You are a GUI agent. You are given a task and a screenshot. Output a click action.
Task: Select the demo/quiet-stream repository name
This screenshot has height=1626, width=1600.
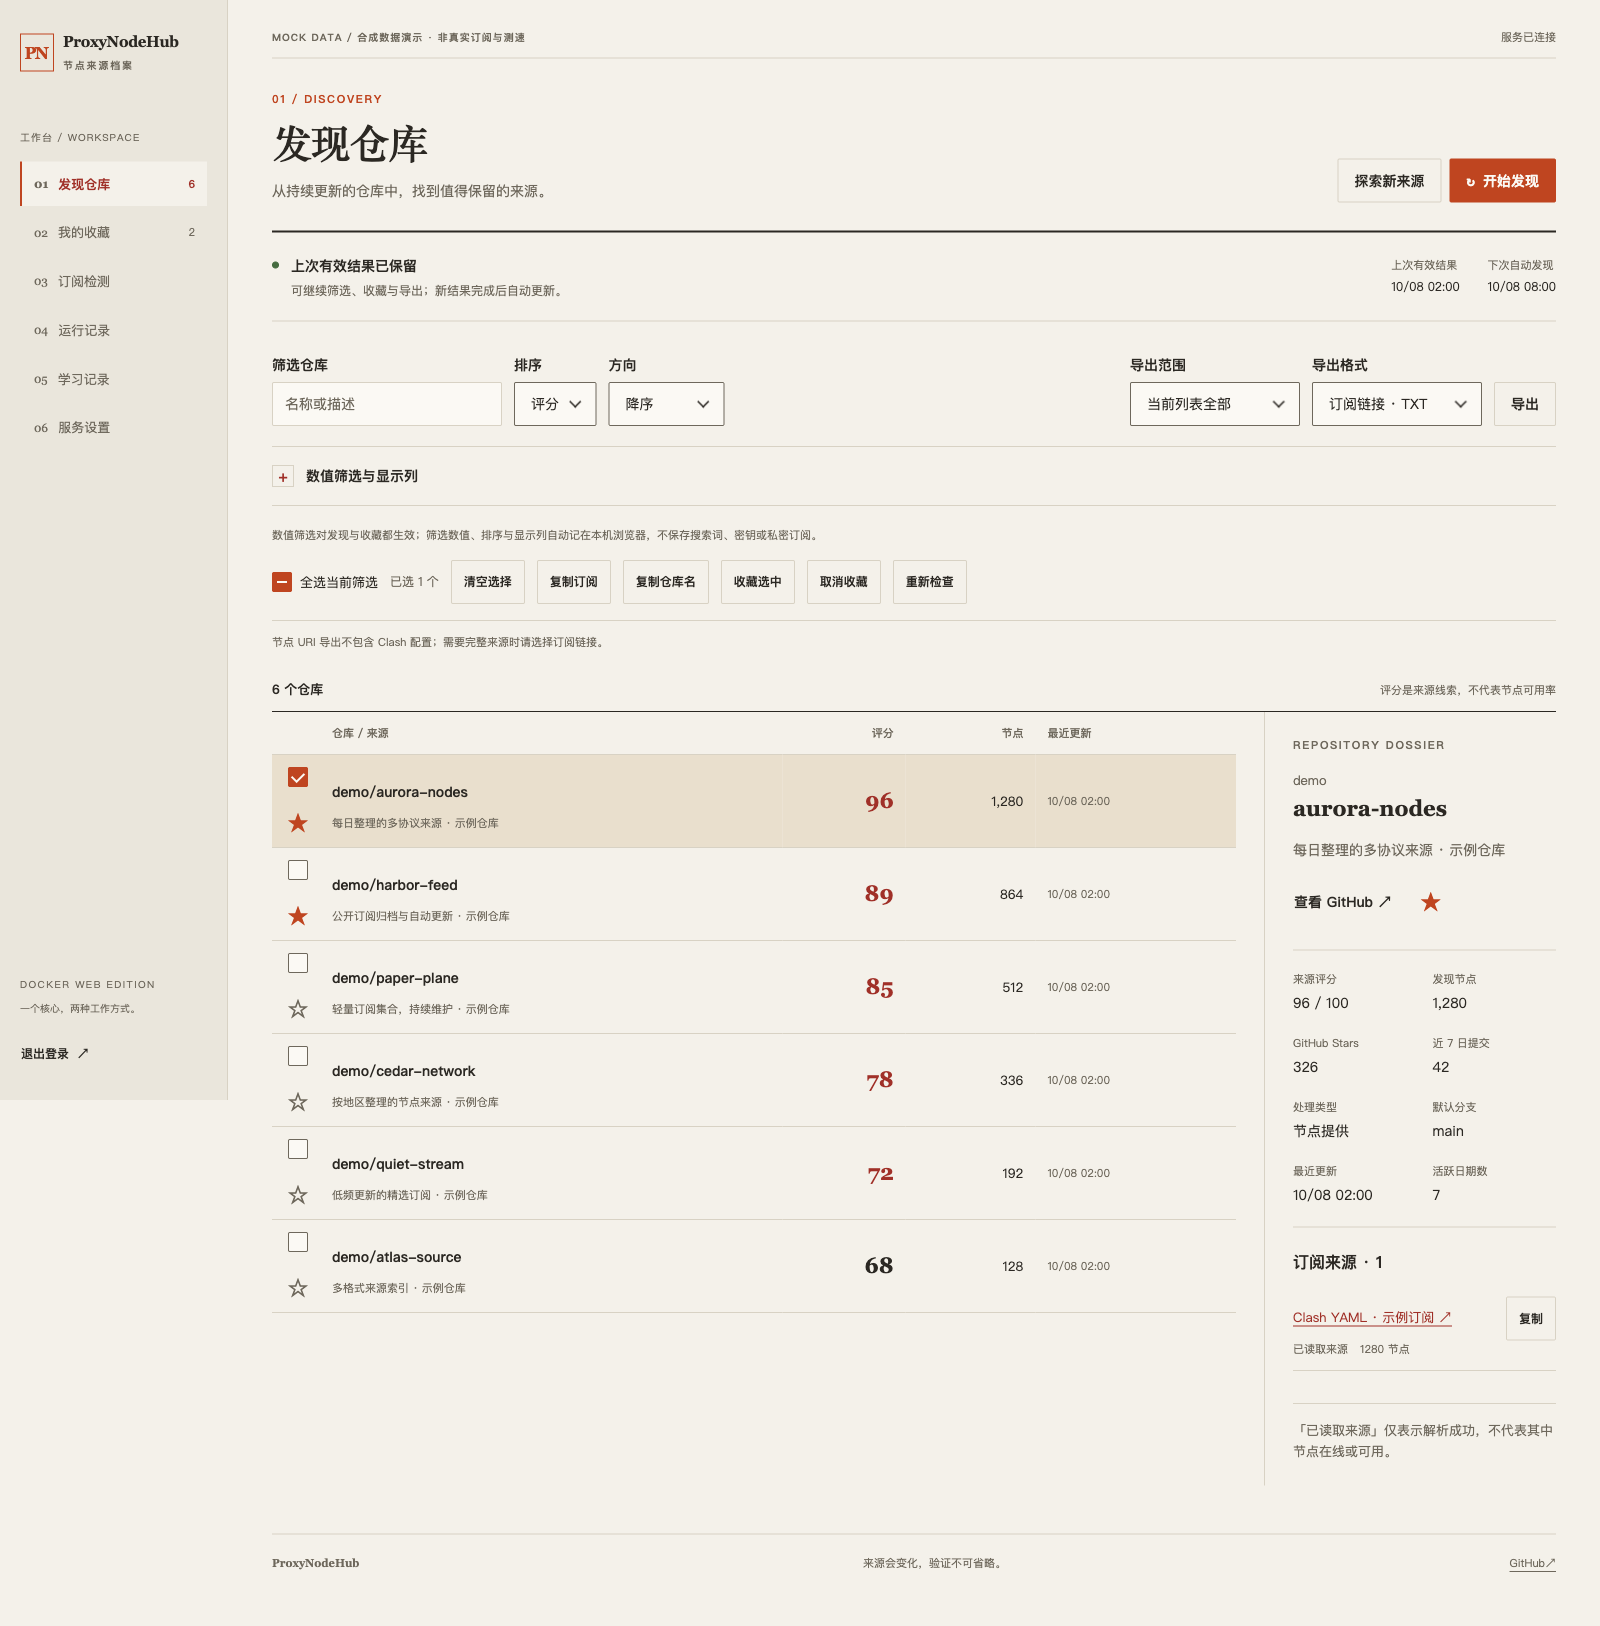[398, 1164]
